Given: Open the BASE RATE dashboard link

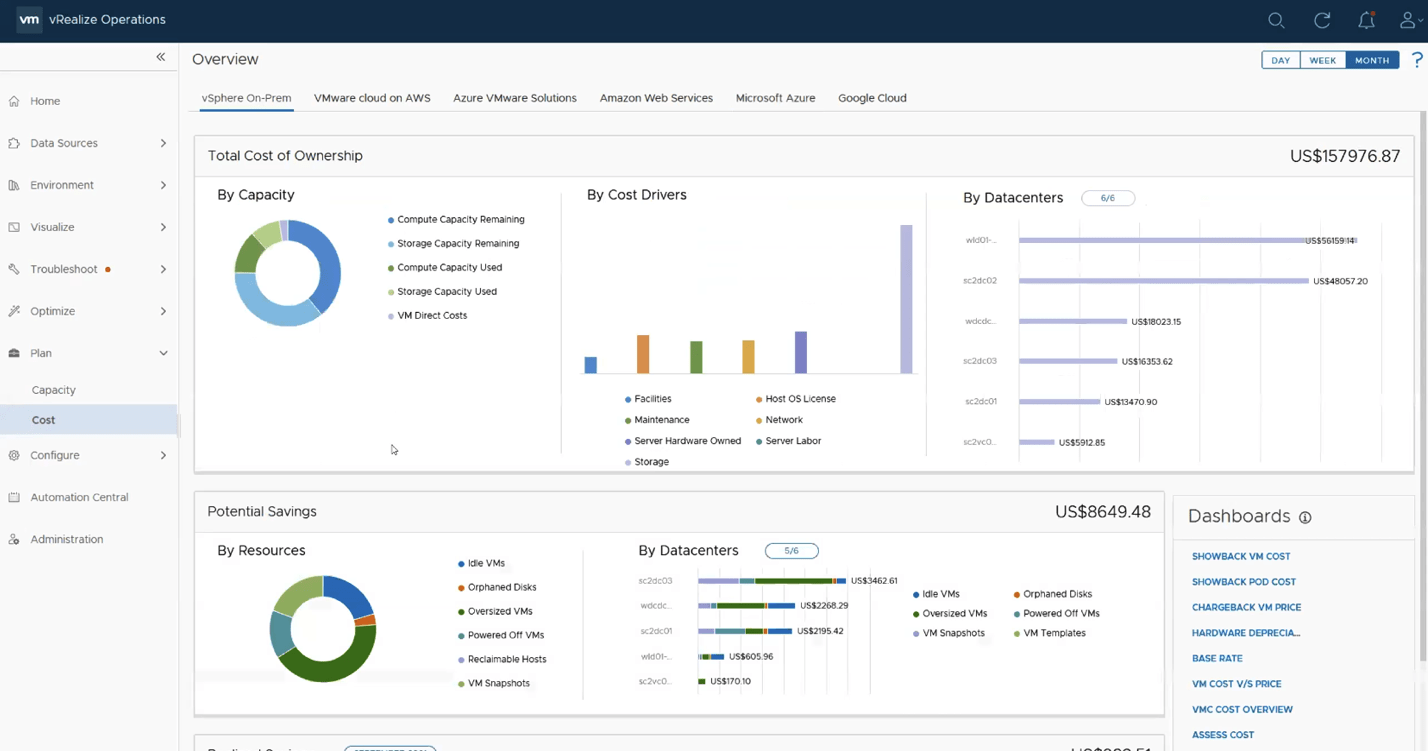Looking at the screenshot, I should (1217, 658).
